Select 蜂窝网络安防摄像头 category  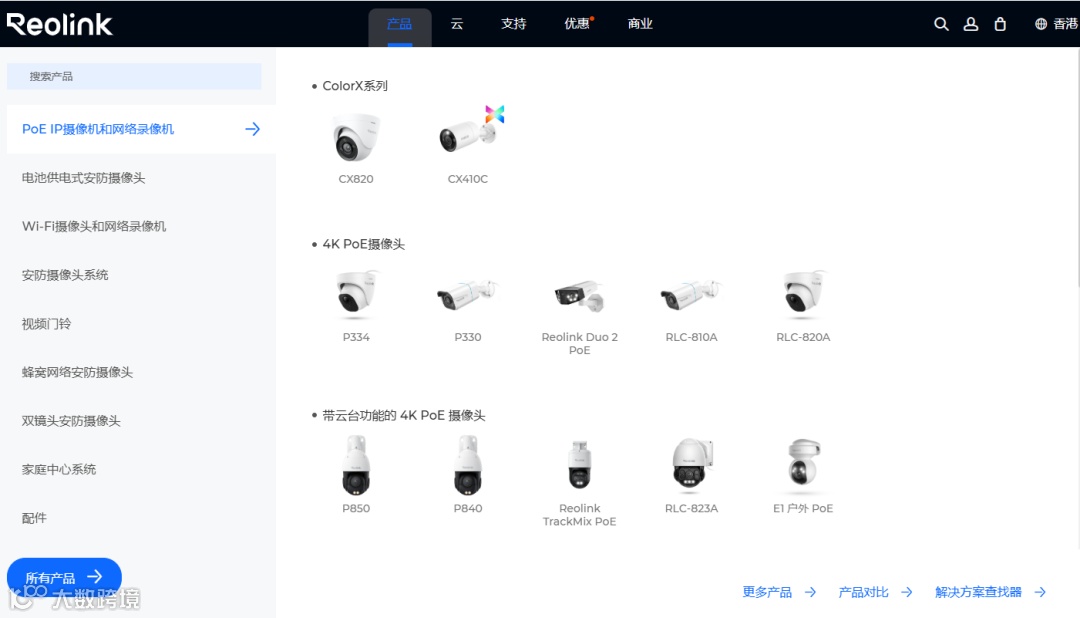[x=77, y=372]
